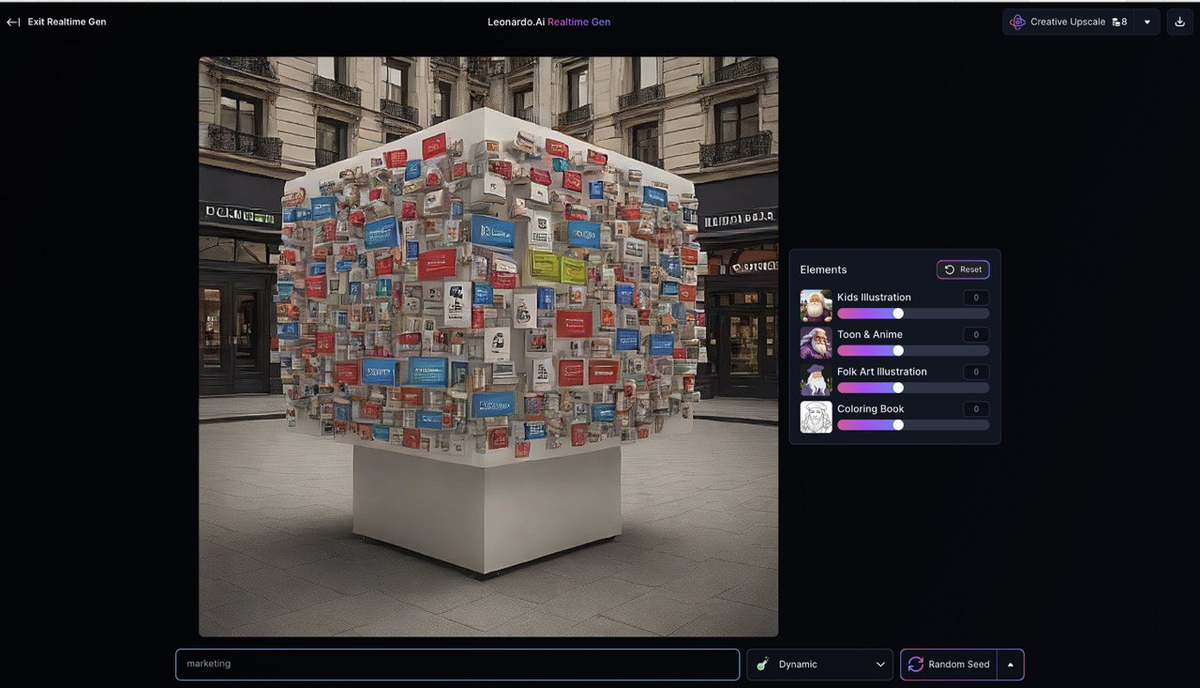Click the Dynamic style guitar icon
This screenshot has height=688, width=1200.
(763, 664)
